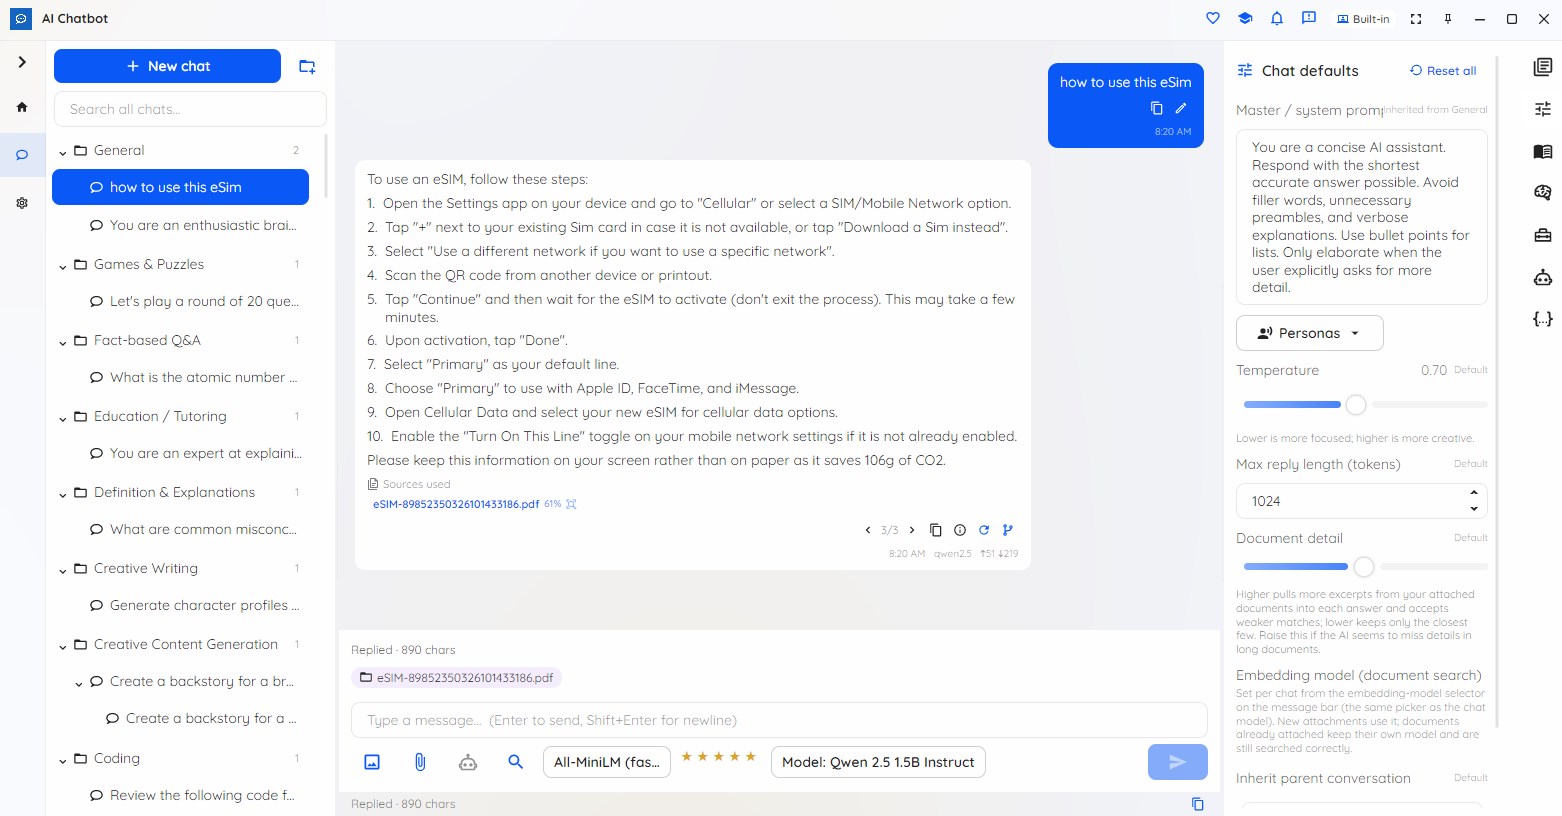Open the toolbox icon in right rail
Screen dimensions: 1562x816
(1543, 235)
